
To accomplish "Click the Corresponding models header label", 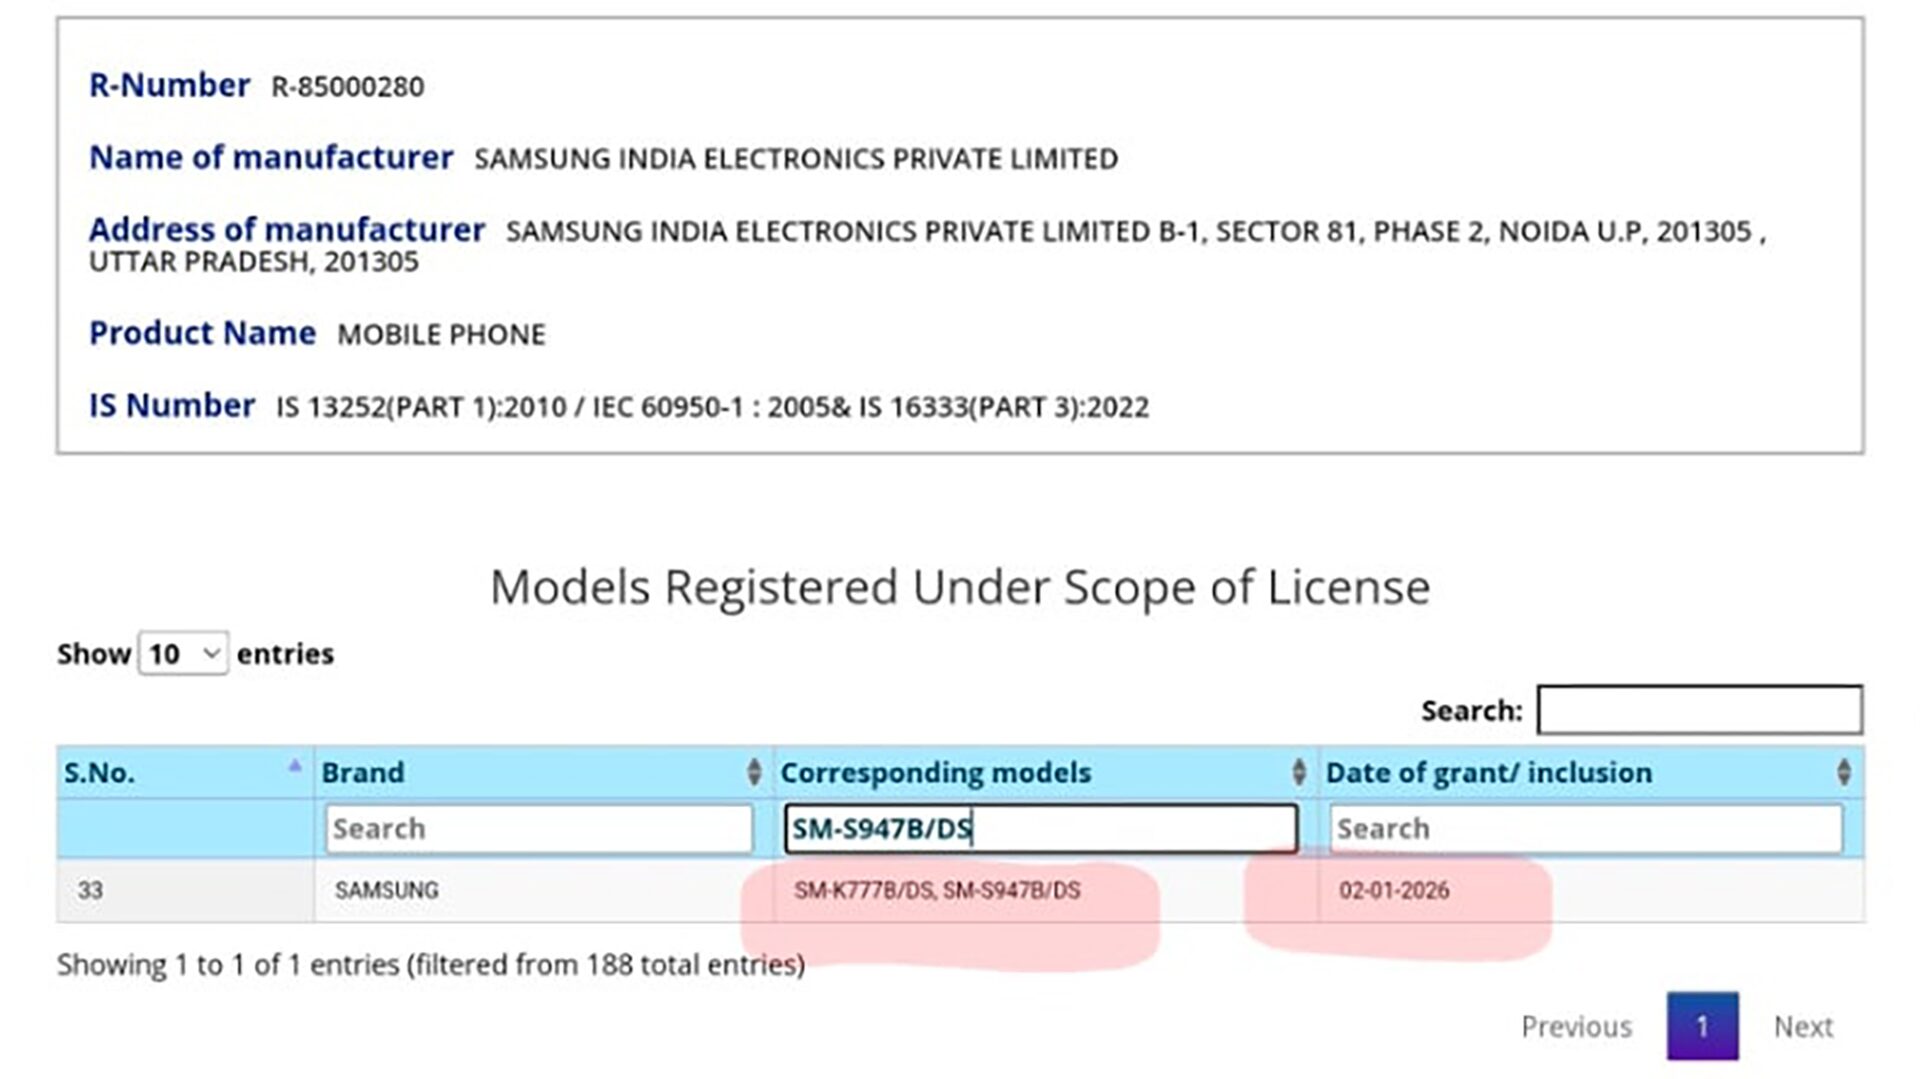I will [x=935, y=773].
